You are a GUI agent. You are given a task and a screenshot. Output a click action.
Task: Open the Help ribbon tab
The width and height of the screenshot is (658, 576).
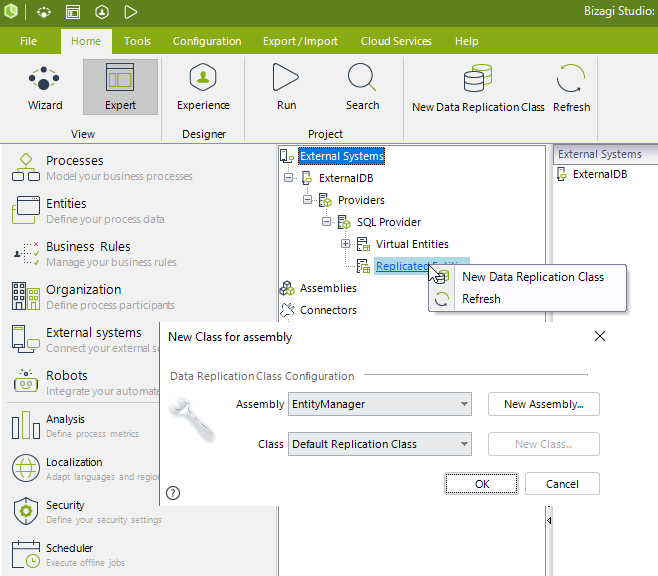(467, 41)
